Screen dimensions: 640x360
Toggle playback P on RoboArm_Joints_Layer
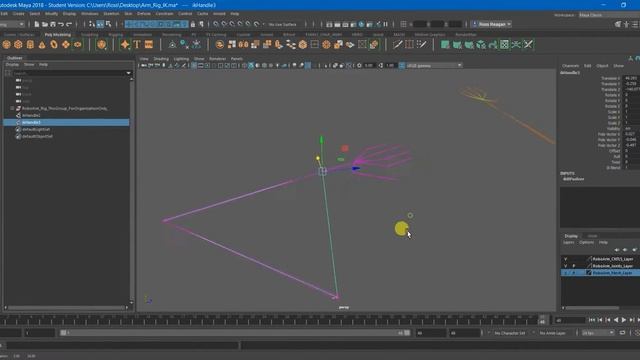click(573, 266)
